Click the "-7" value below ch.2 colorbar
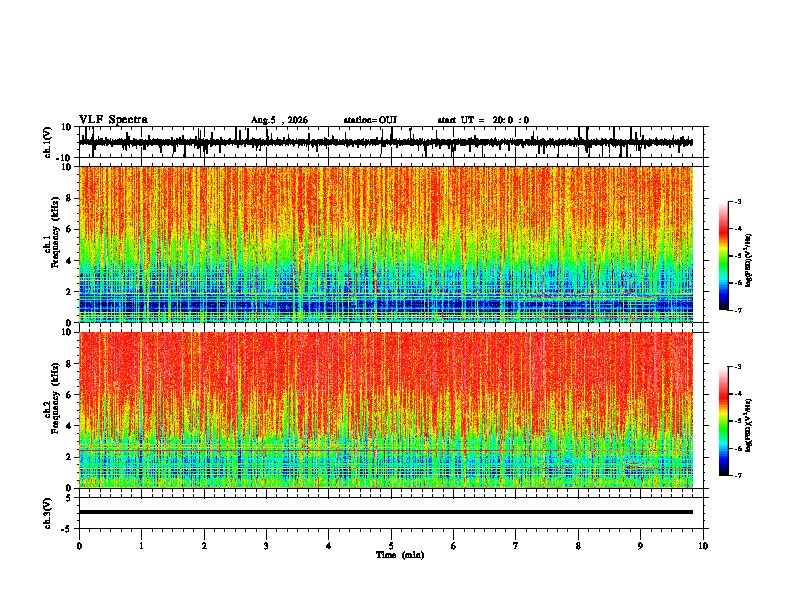The image size is (792, 612). coord(738,475)
